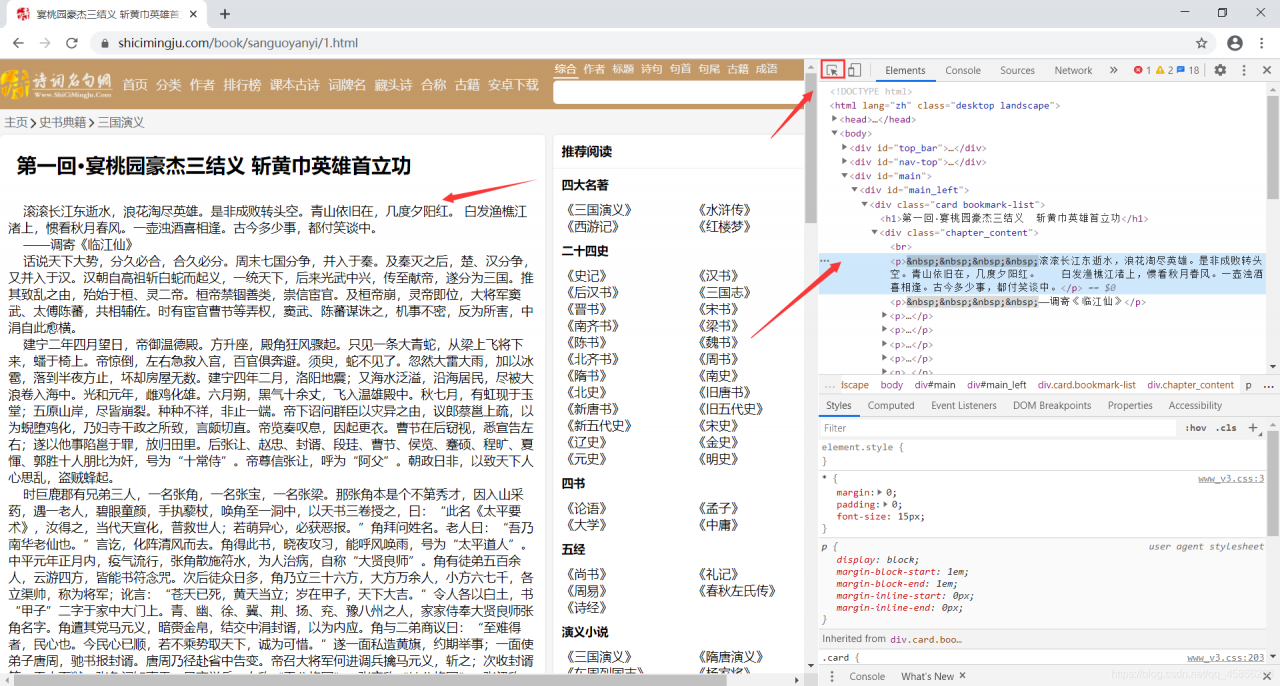Open the Computed styles tab
This screenshot has height=686, width=1280.
click(891, 405)
